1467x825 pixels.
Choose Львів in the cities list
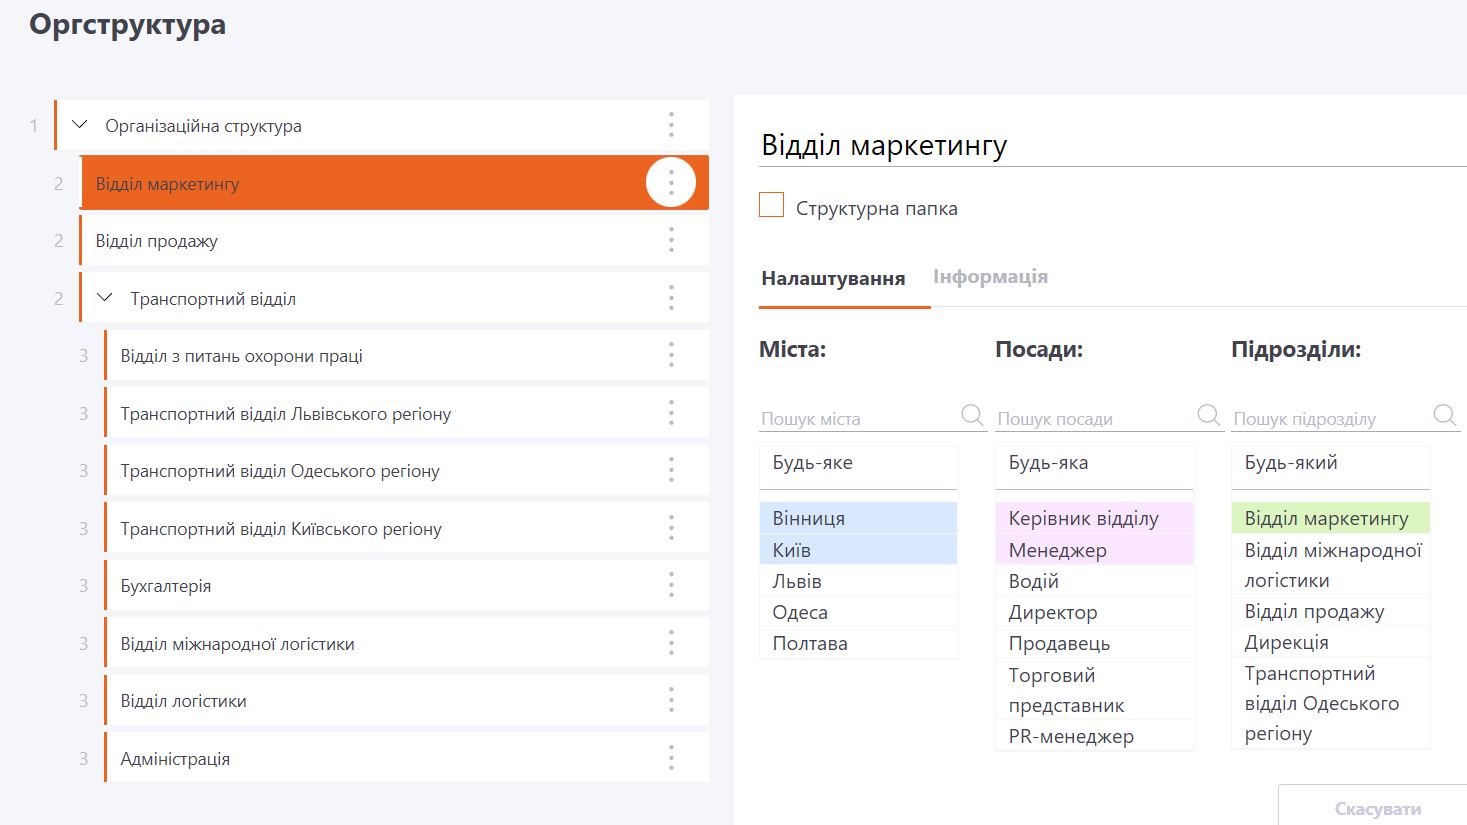coord(858,581)
